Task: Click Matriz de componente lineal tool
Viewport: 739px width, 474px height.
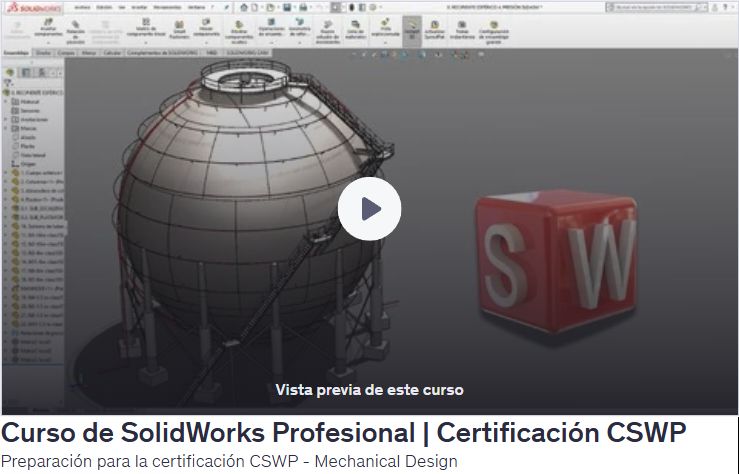Action: (x=146, y=29)
